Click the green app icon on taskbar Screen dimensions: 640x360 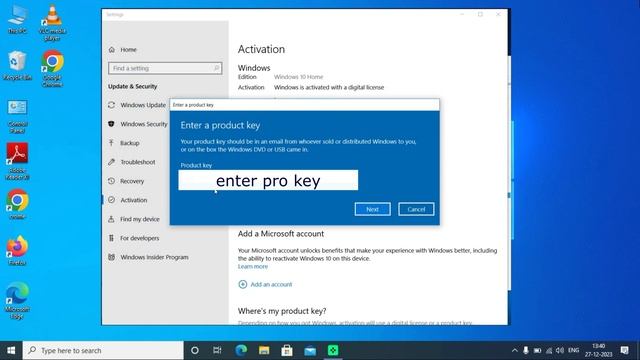pos(333,351)
